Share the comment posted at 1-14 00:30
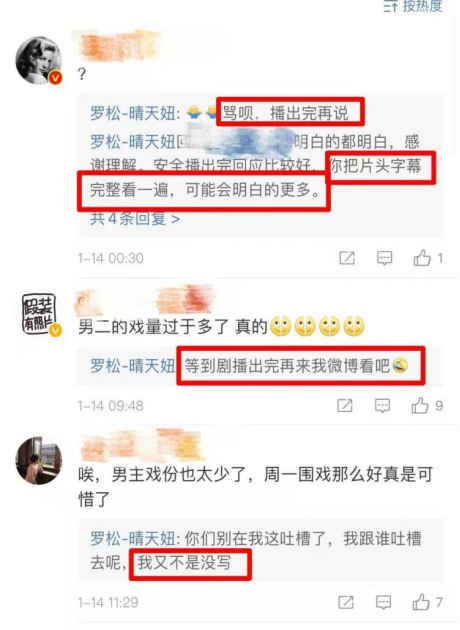 pyautogui.click(x=347, y=258)
